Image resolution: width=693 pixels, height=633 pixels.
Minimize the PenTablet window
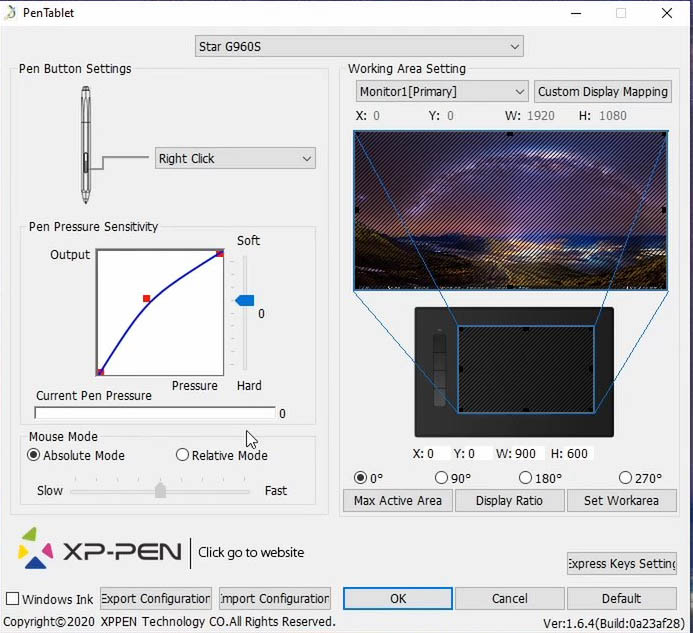point(576,13)
